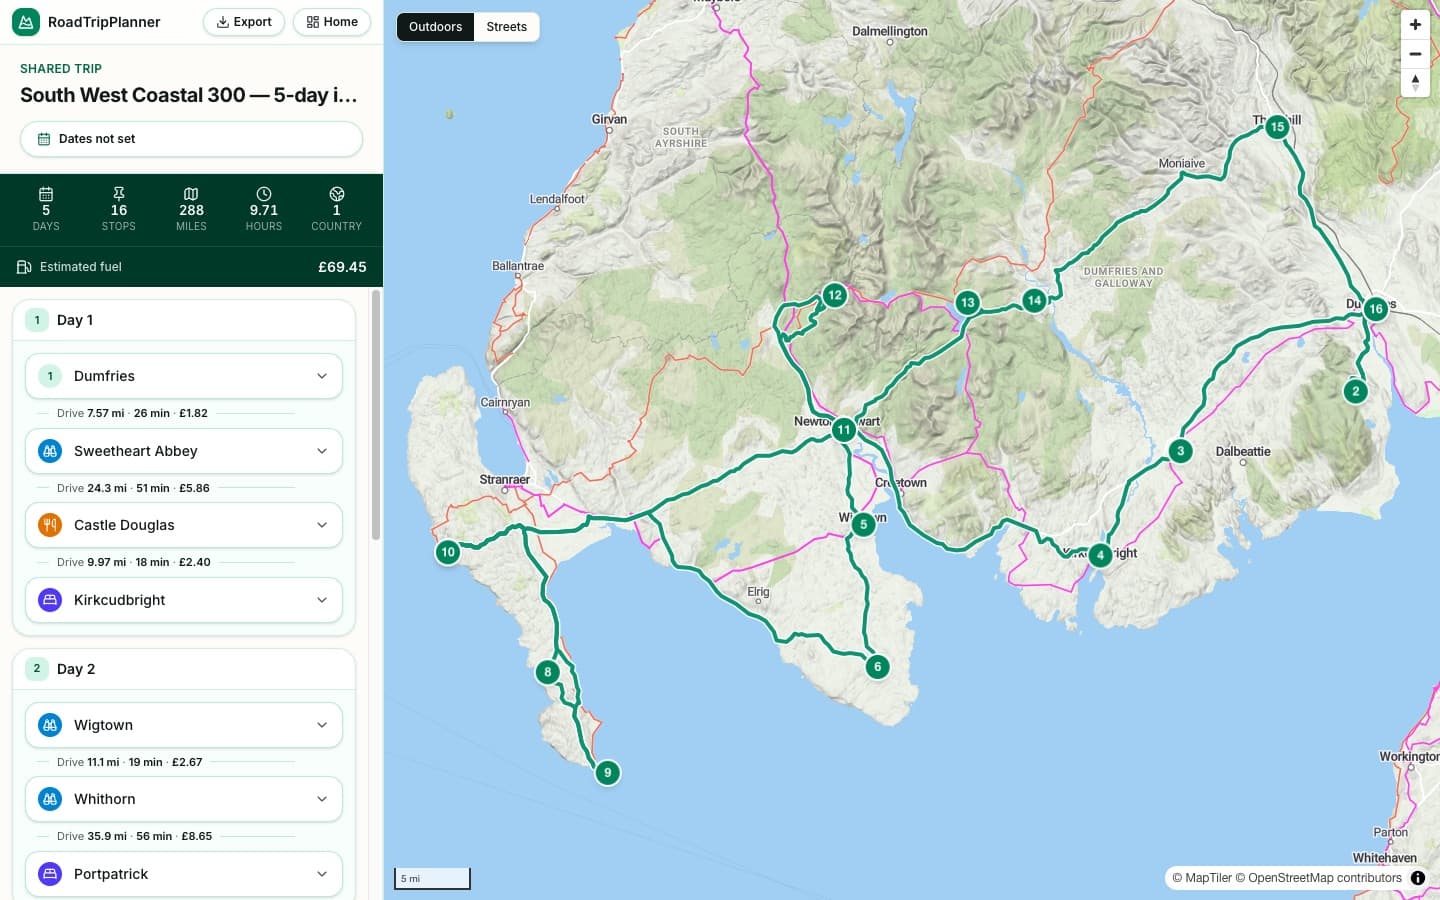This screenshot has height=900, width=1440.
Task: Click the Stranraer map label
Action: coord(504,480)
